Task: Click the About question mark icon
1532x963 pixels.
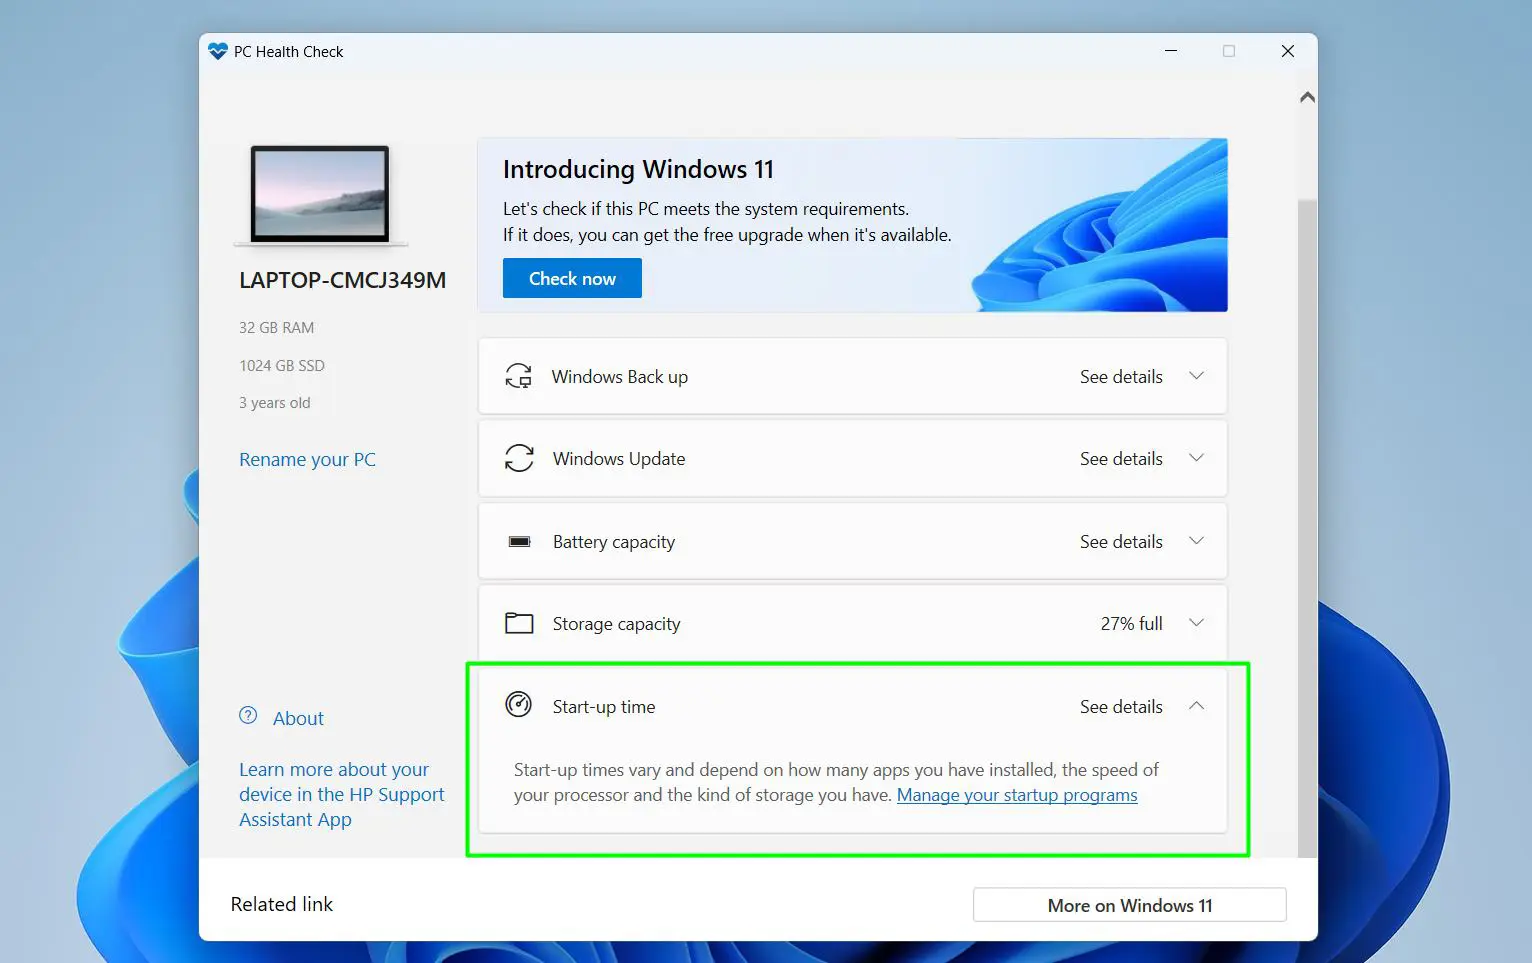Action: click(x=248, y=716)
